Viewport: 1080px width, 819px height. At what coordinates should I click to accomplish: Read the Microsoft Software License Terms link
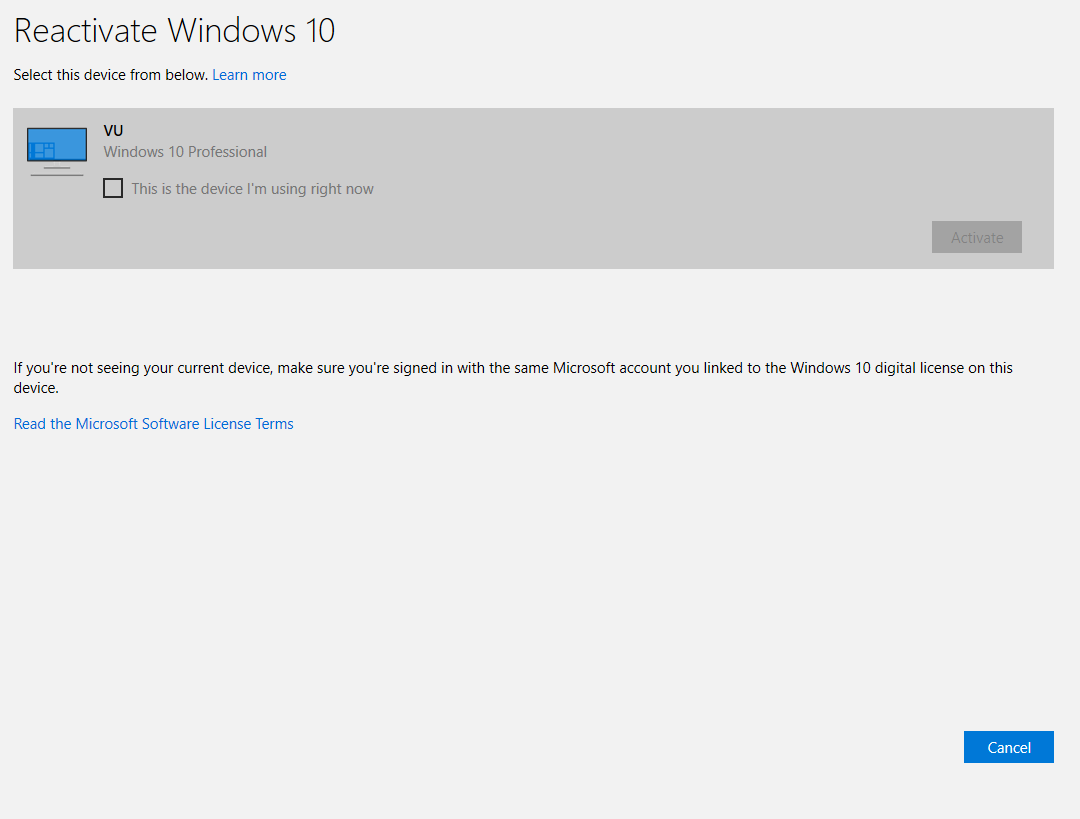pos(154,424)
